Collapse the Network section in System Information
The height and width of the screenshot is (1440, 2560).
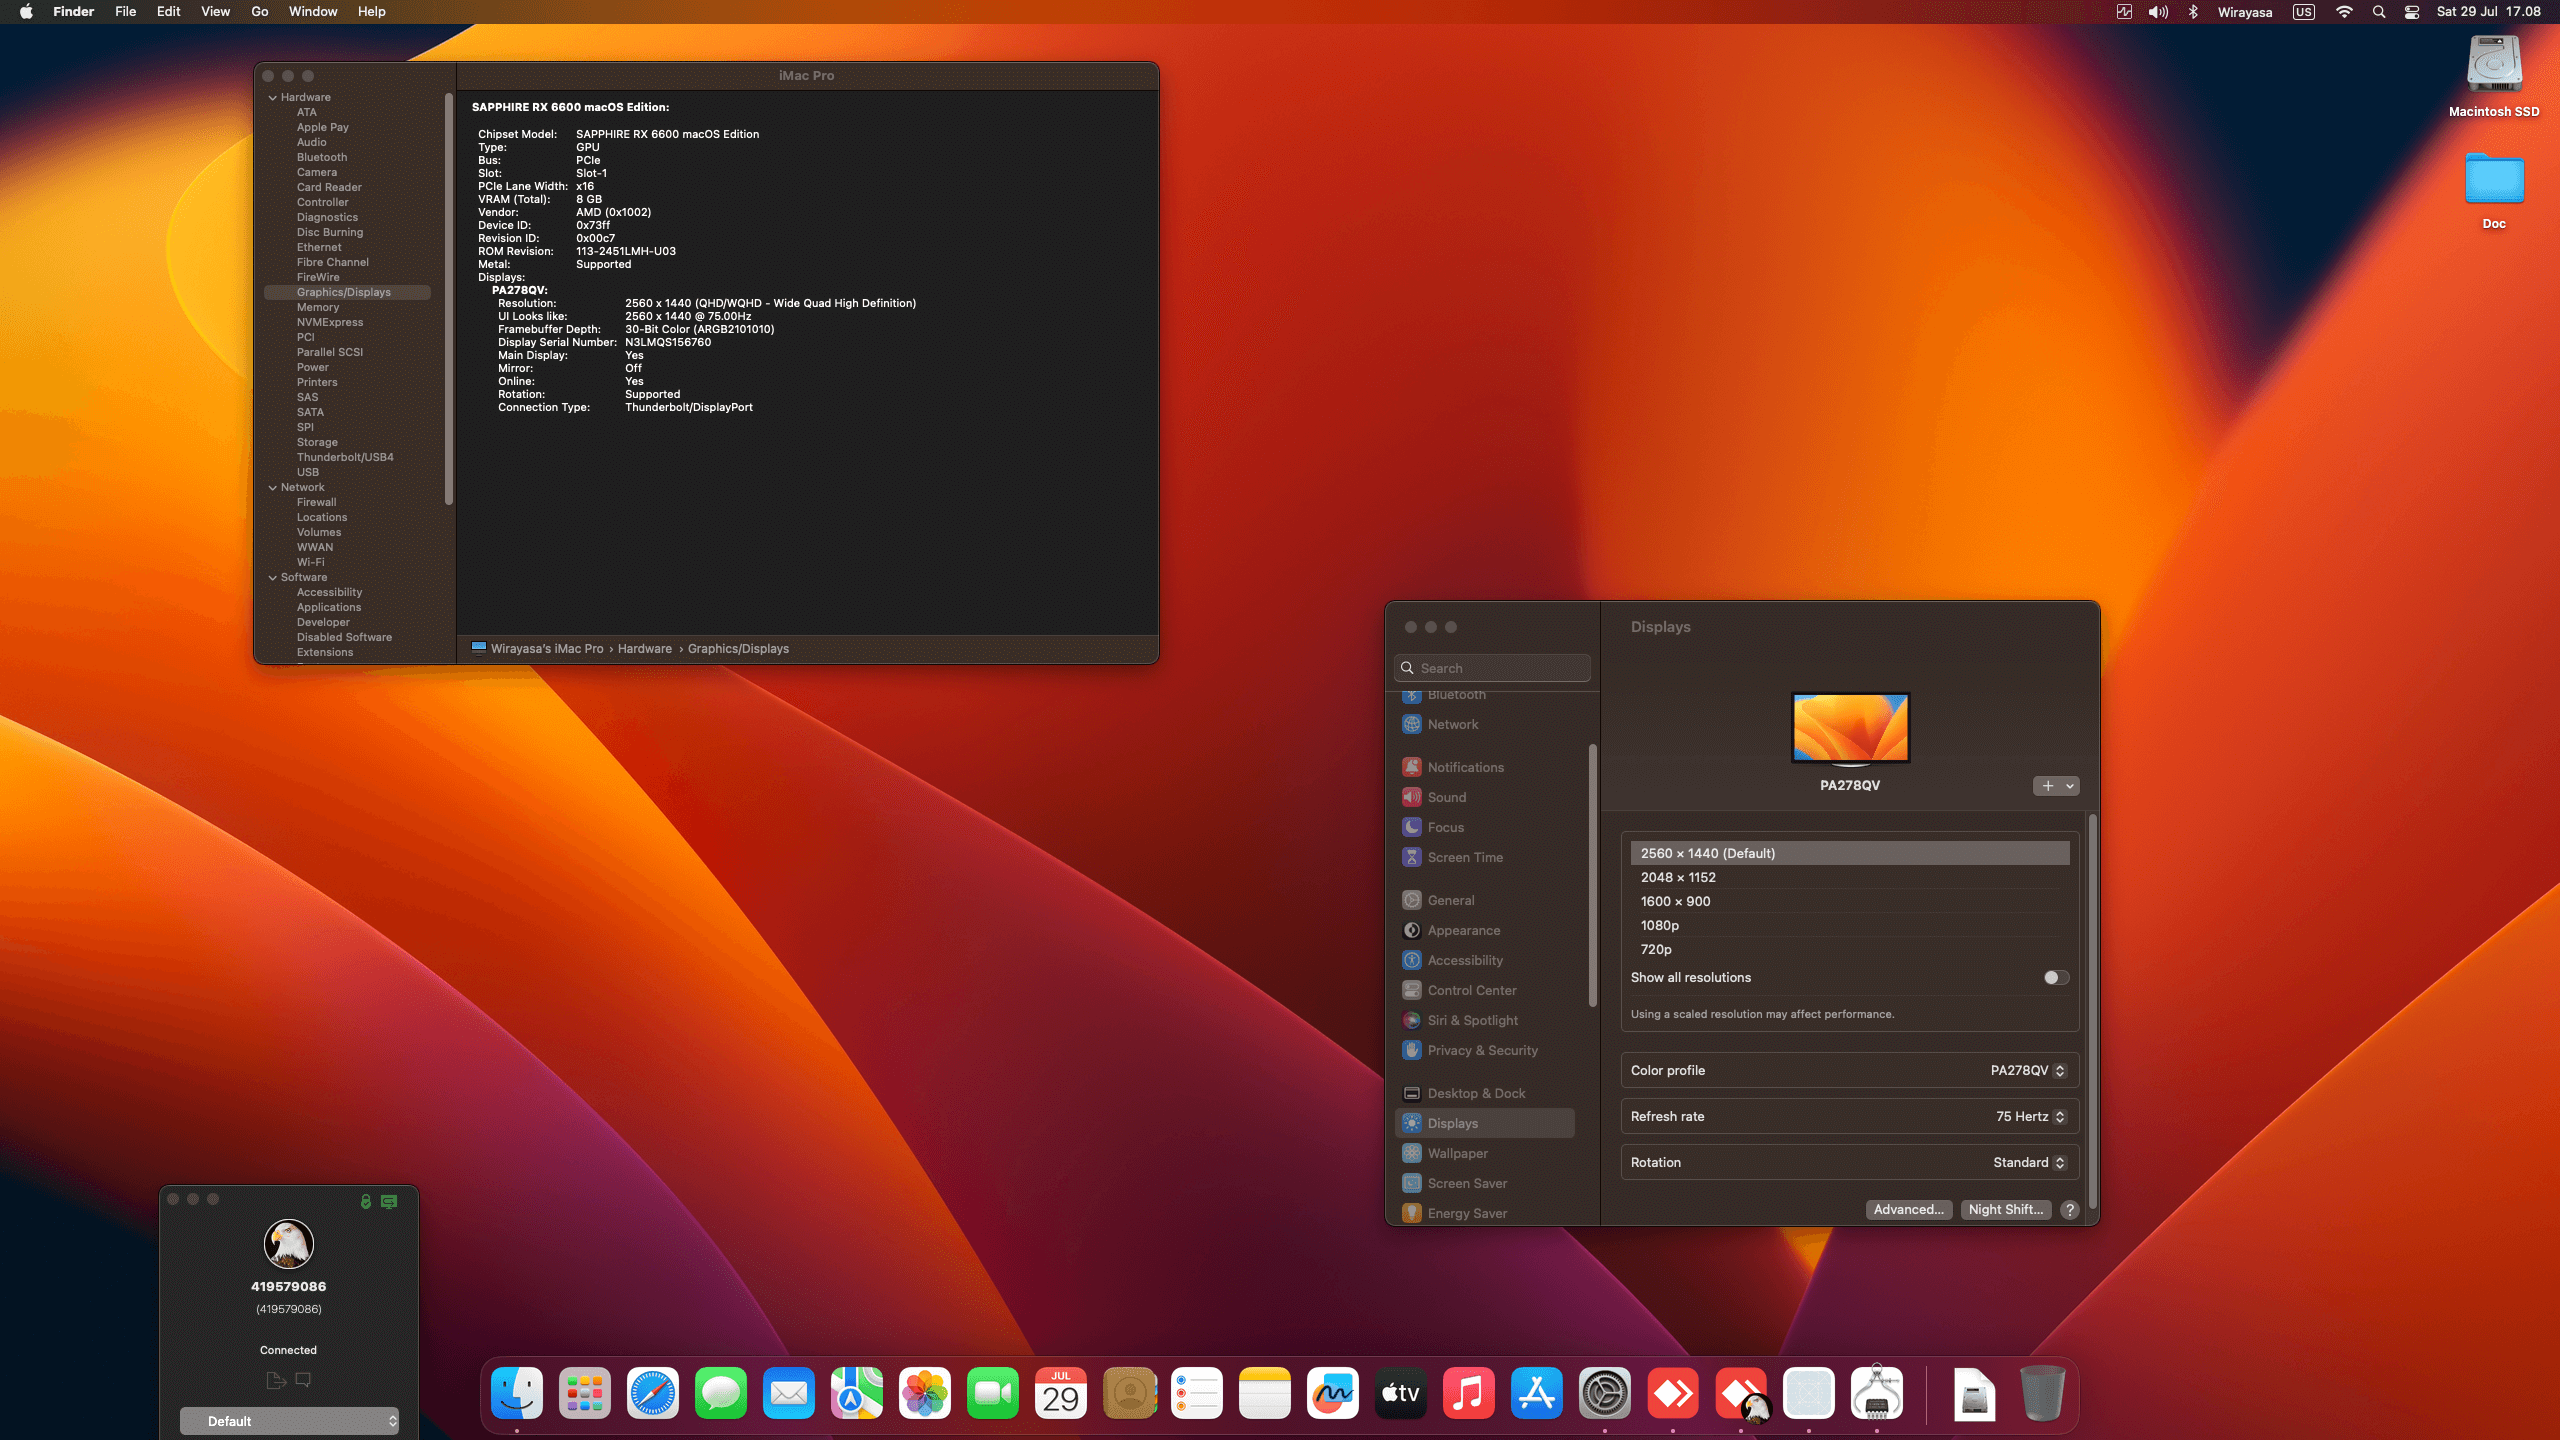[x=273, y=487]
